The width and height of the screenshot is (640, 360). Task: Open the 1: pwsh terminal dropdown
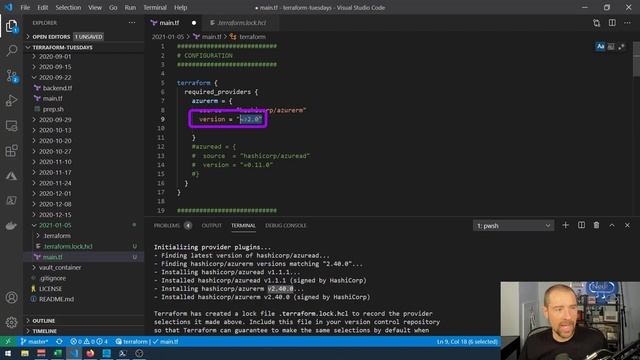[513, 226]
